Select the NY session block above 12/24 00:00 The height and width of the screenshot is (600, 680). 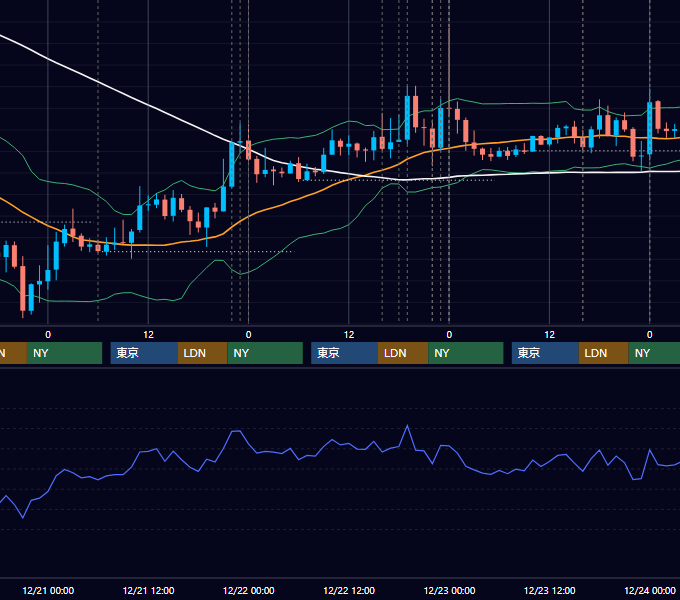click(x=654, y=353)
